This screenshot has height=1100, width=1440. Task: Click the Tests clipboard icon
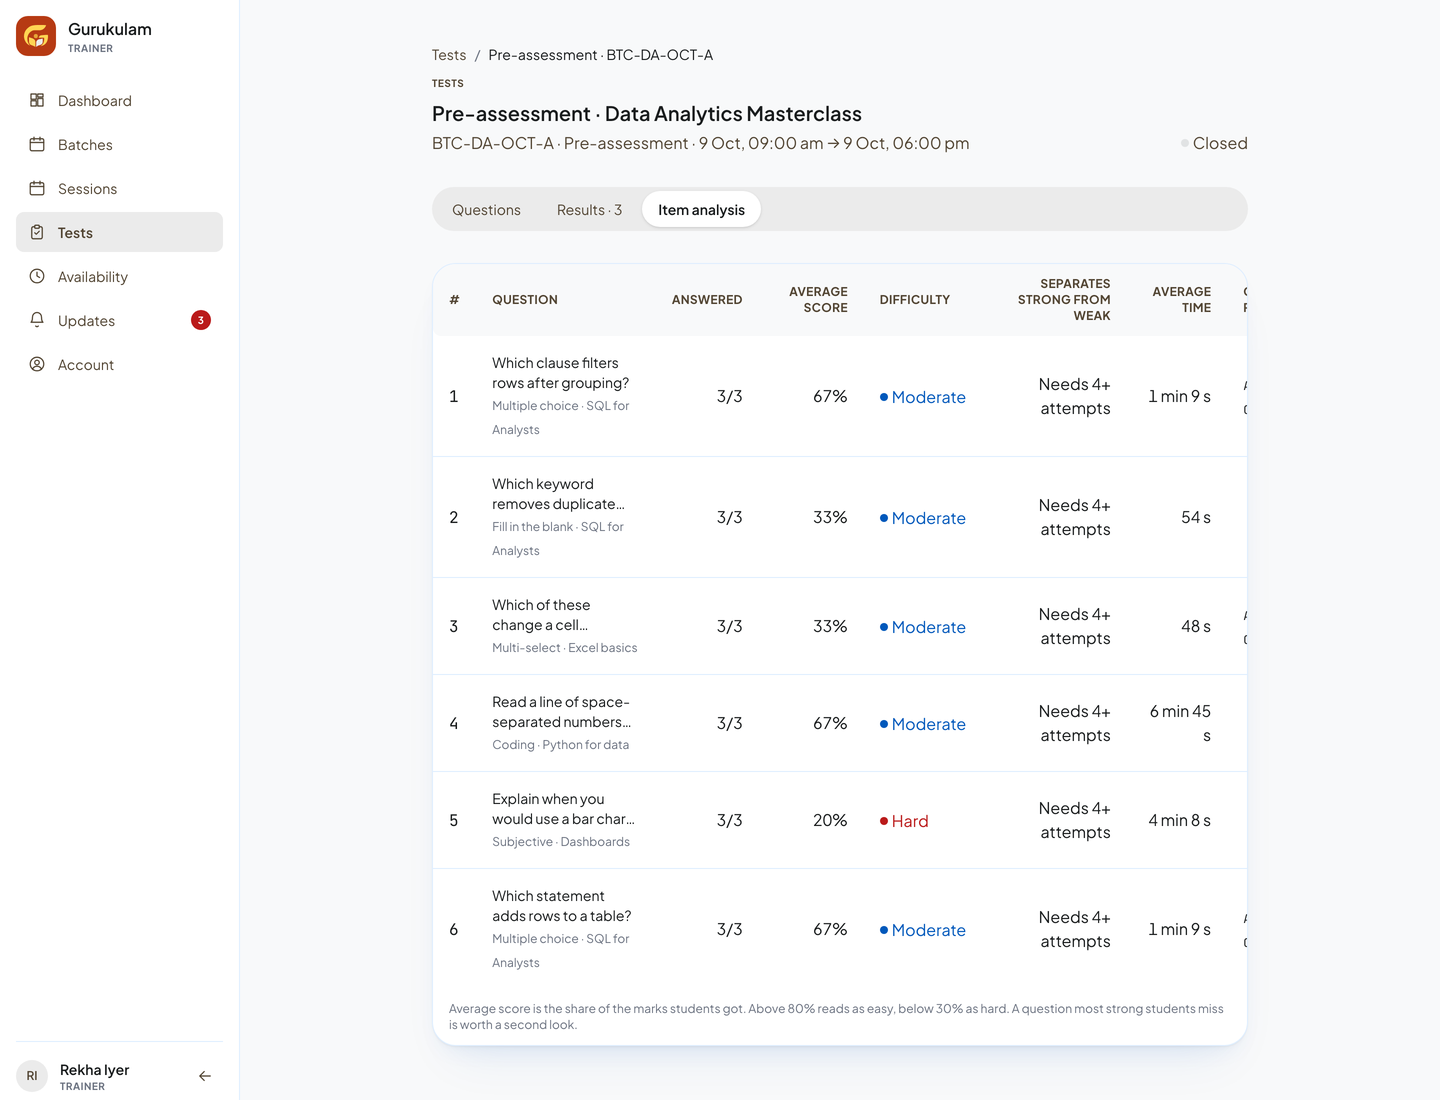pyautogui.click(x=37, y=232)
